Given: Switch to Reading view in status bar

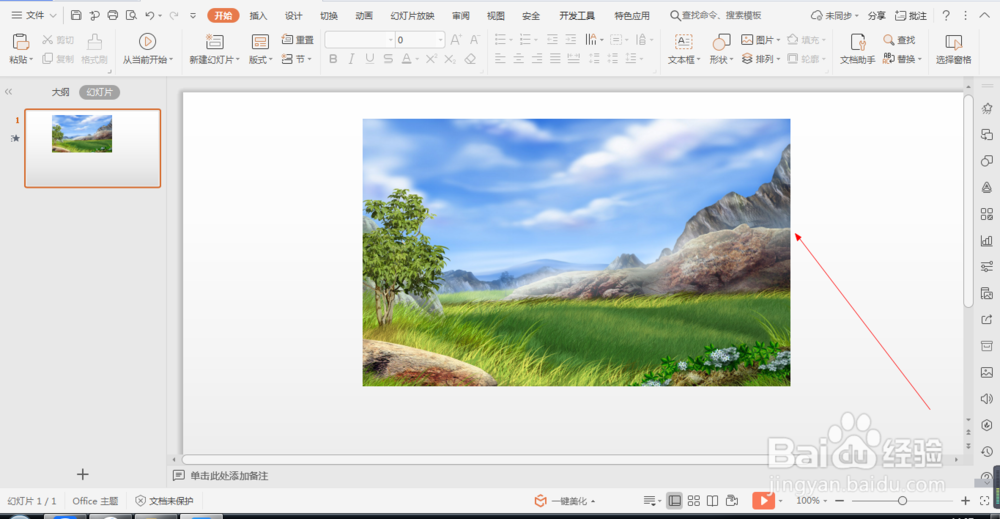Looking at the screenshot, I should point(712,501).
